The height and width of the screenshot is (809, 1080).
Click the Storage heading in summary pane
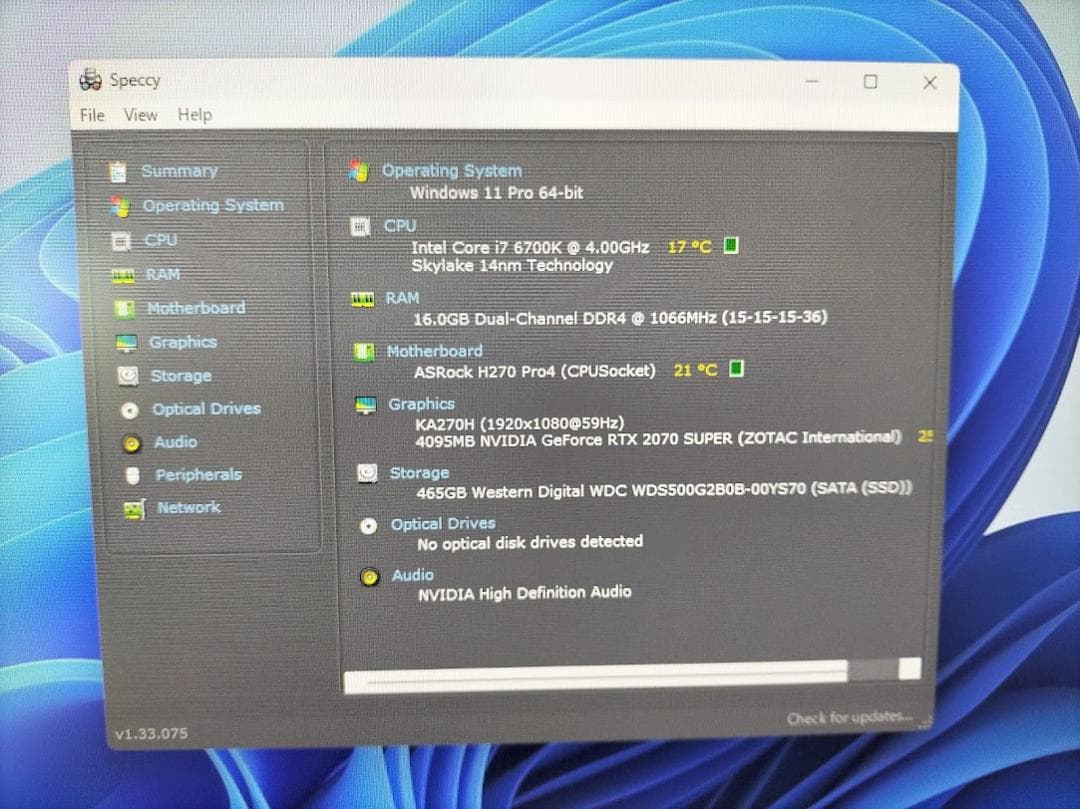point(418,473)
